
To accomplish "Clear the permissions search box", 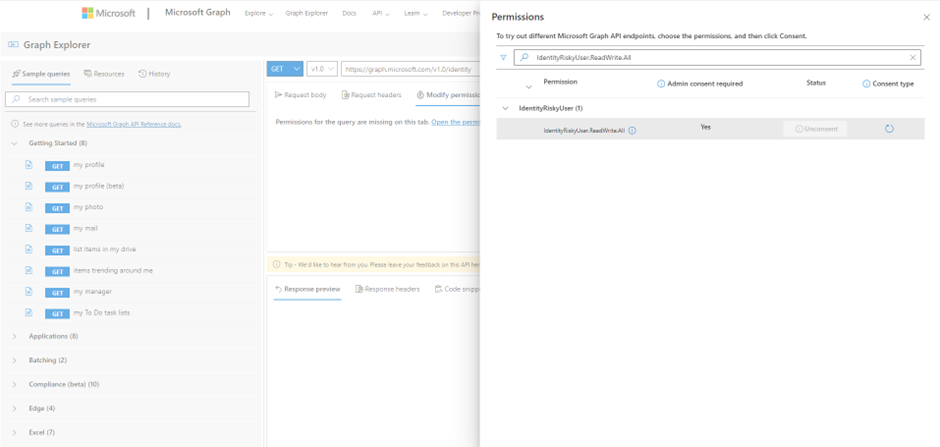I will [x=913, y=58].
